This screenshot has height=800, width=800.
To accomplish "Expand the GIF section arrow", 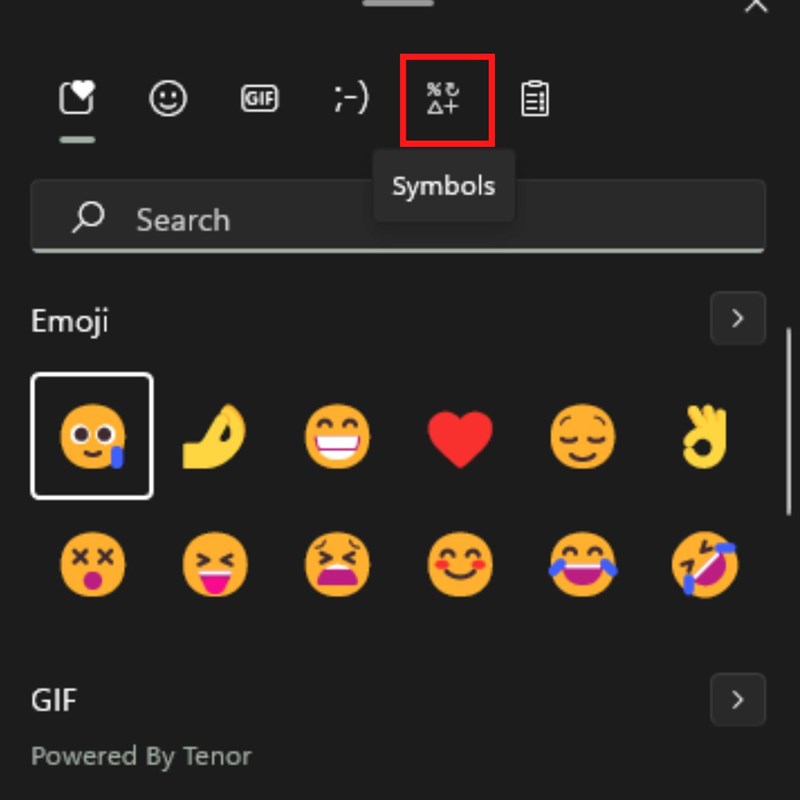I will point(738,699).
